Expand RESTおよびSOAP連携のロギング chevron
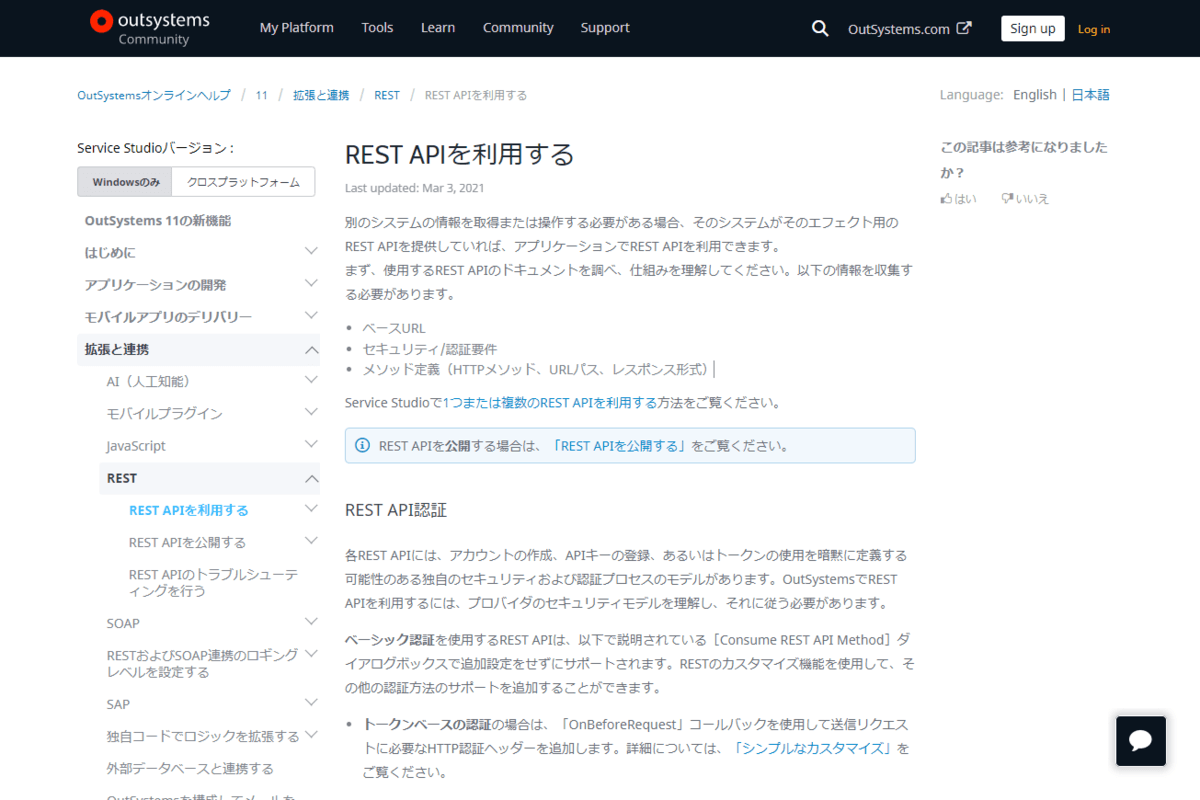The image size is (1200, 800). tap(311, 655)
